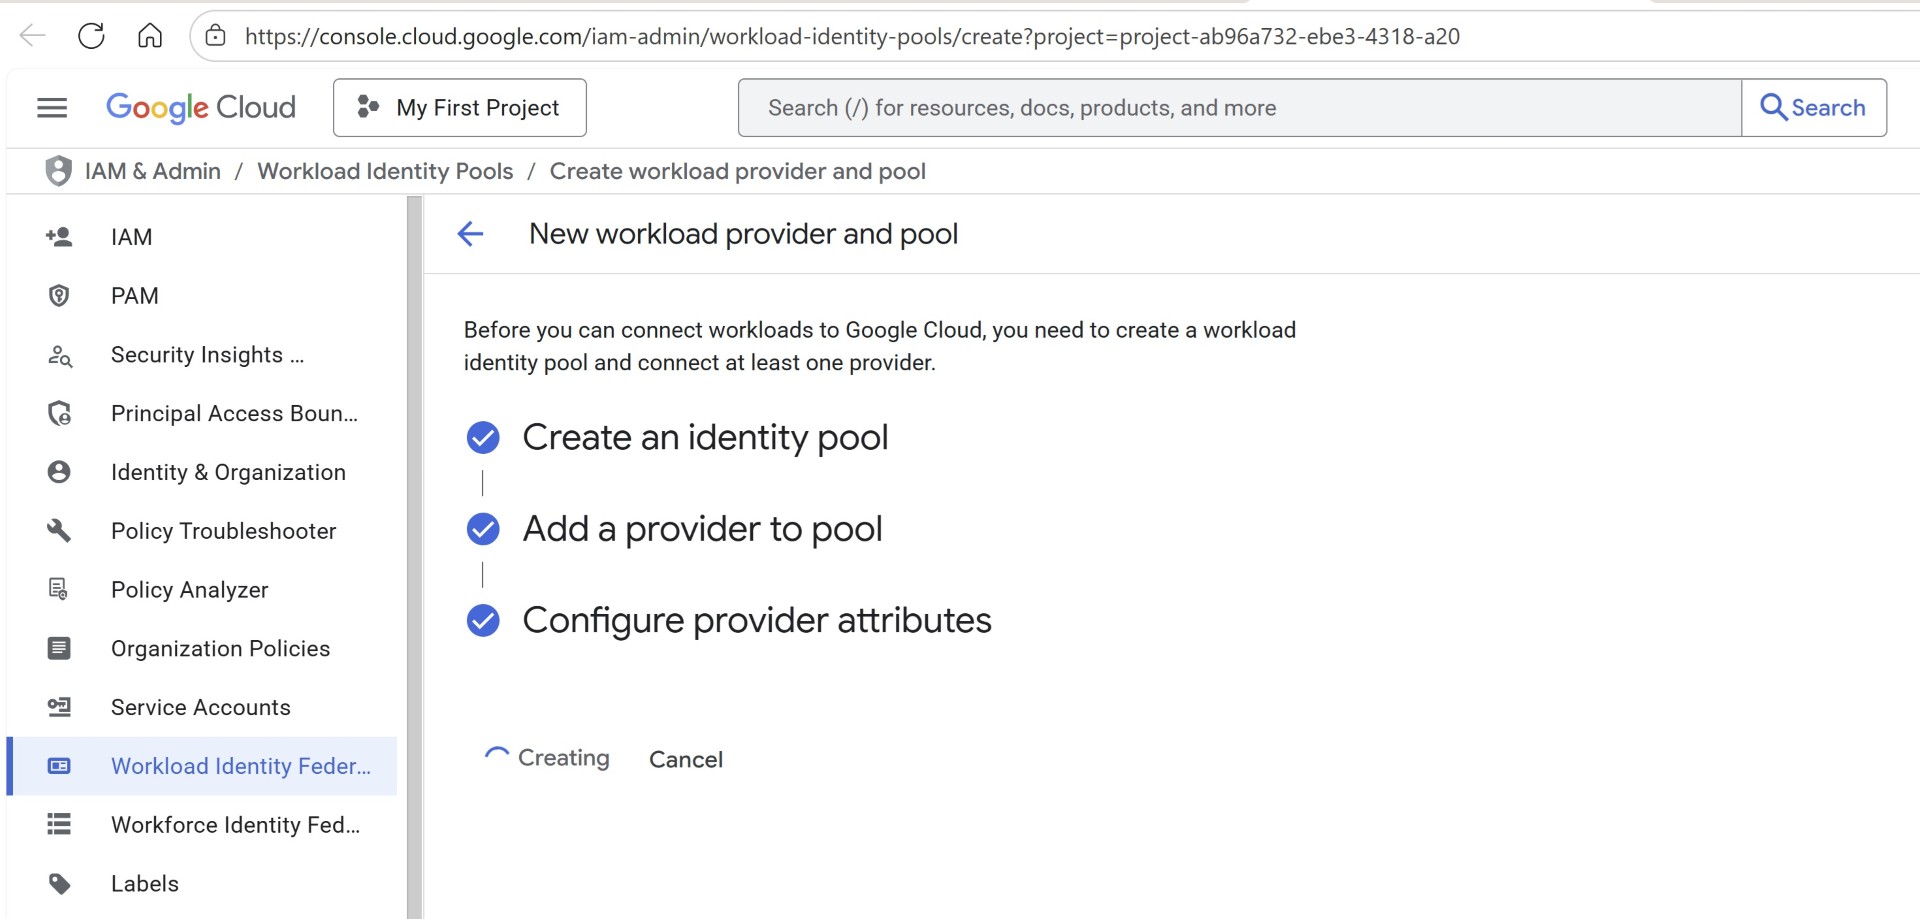Click the Search button
This screenshot has height=919, width=1920.
[x=1814, y=107]
